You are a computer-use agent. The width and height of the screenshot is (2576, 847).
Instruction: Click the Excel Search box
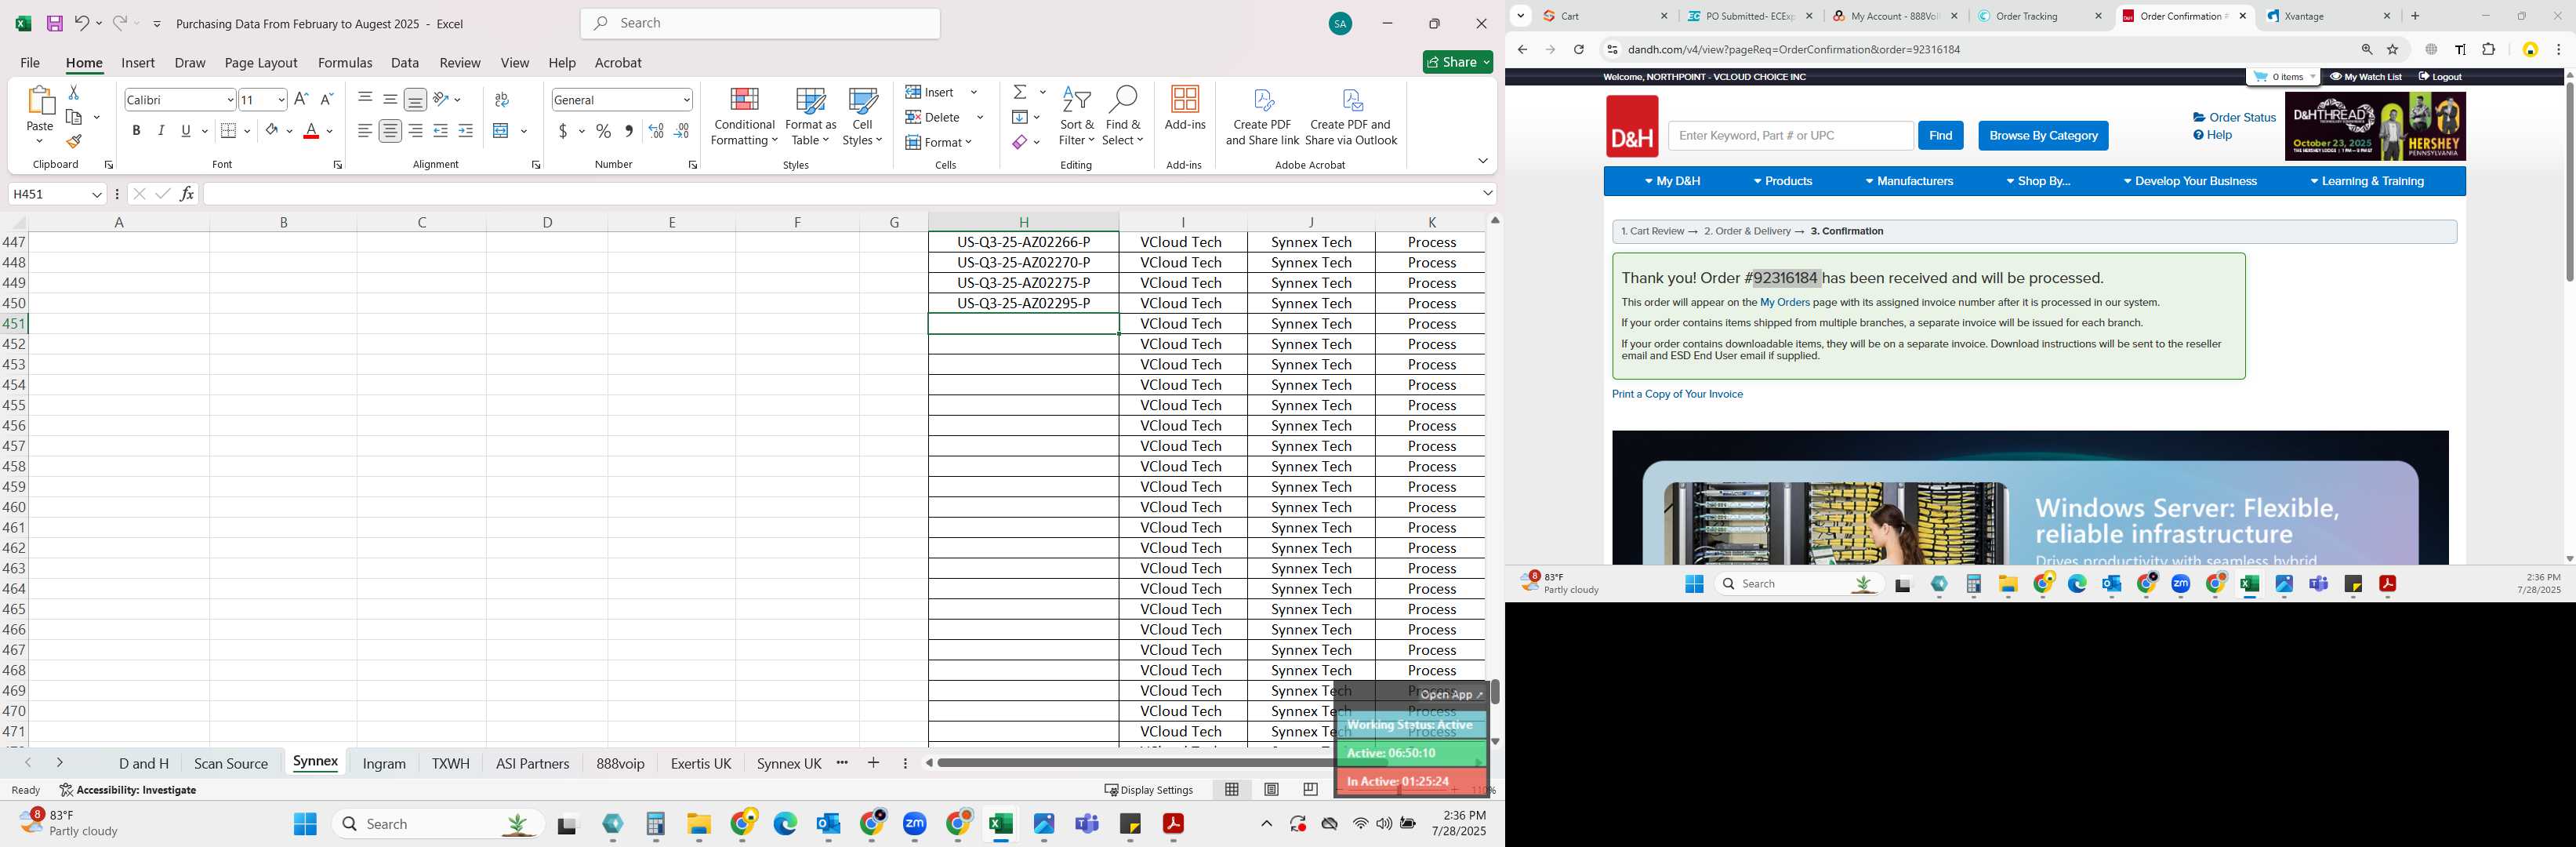pyautogui.click(x=760, y=23)
